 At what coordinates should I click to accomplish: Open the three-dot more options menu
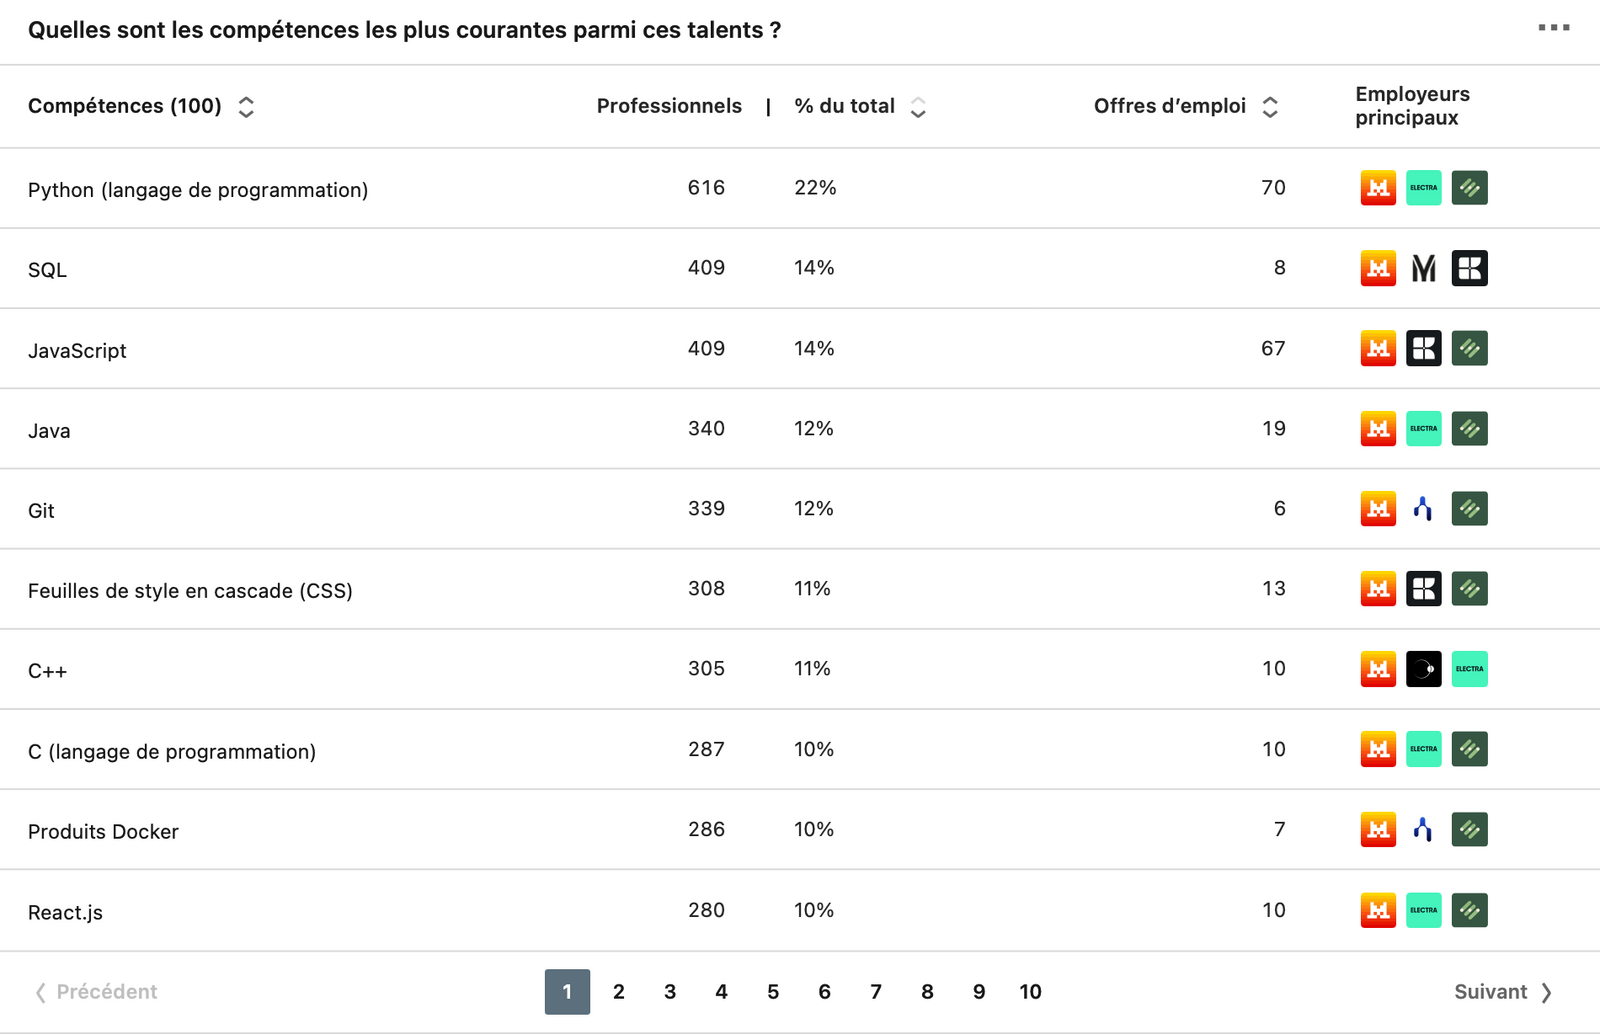(1553, 28)
